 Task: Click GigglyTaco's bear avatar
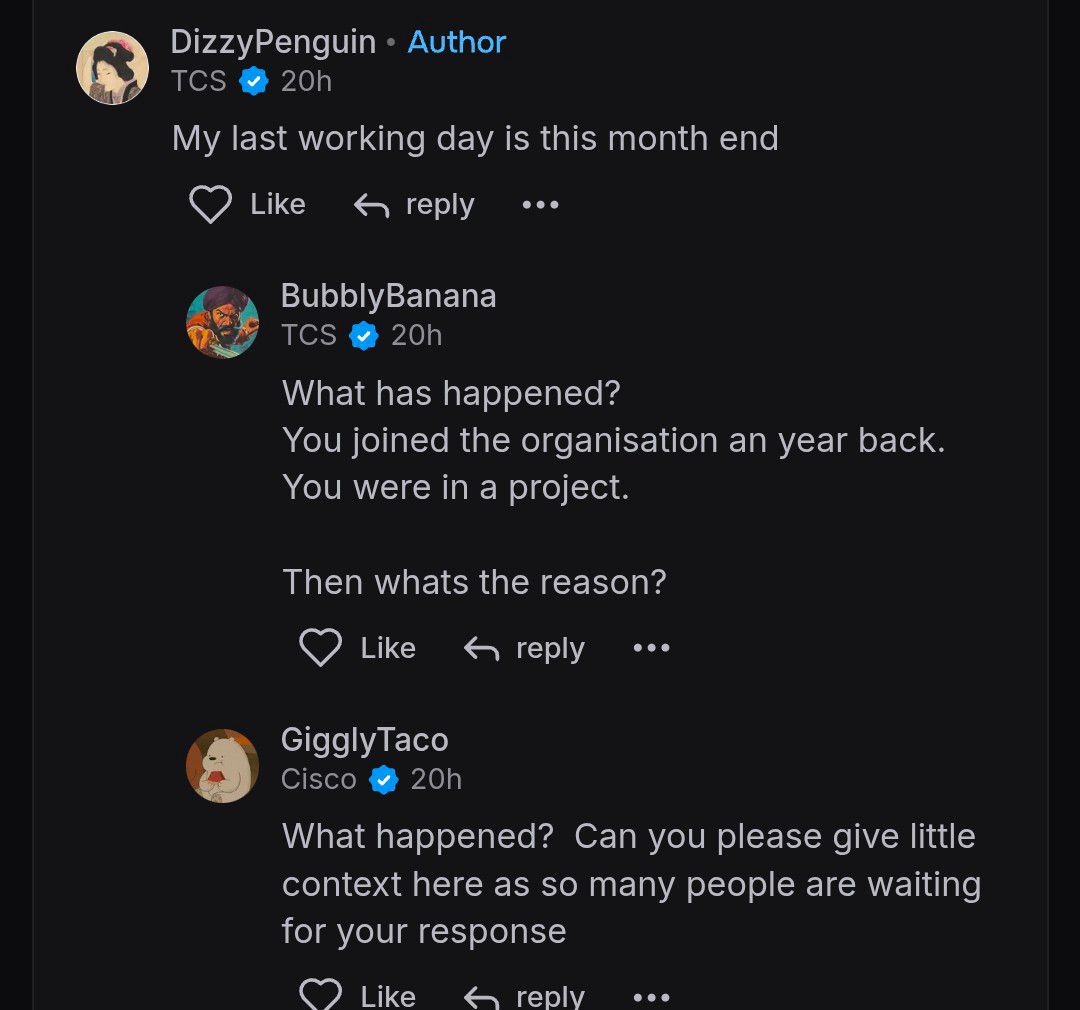point(223,765)
